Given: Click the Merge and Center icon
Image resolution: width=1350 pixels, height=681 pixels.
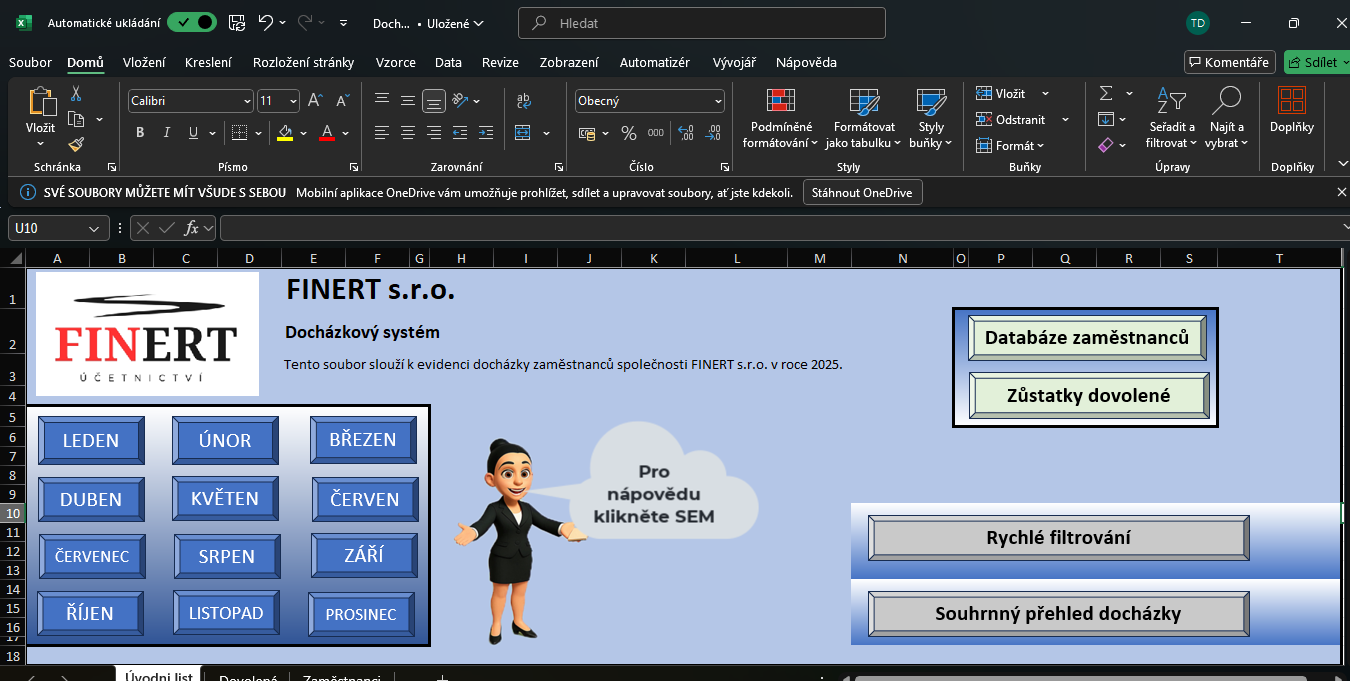Looking at the screenshot, I should coord(522,133).
